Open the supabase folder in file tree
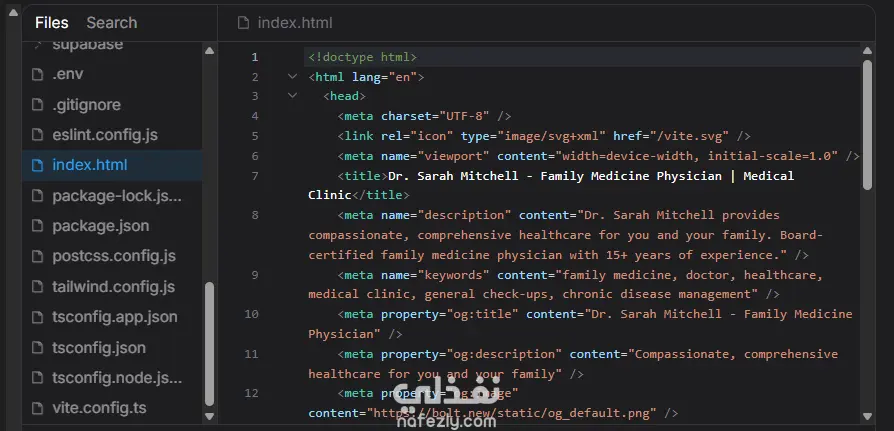This screenshot has height=431, width=894. 88,44
